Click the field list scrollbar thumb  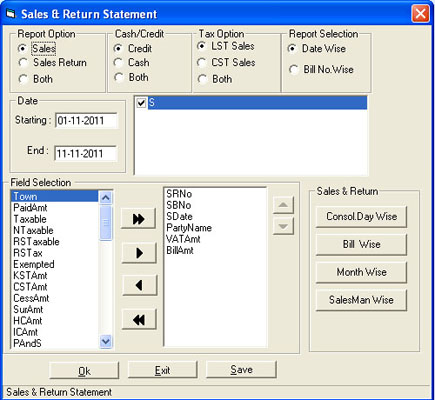coord(106,223)
